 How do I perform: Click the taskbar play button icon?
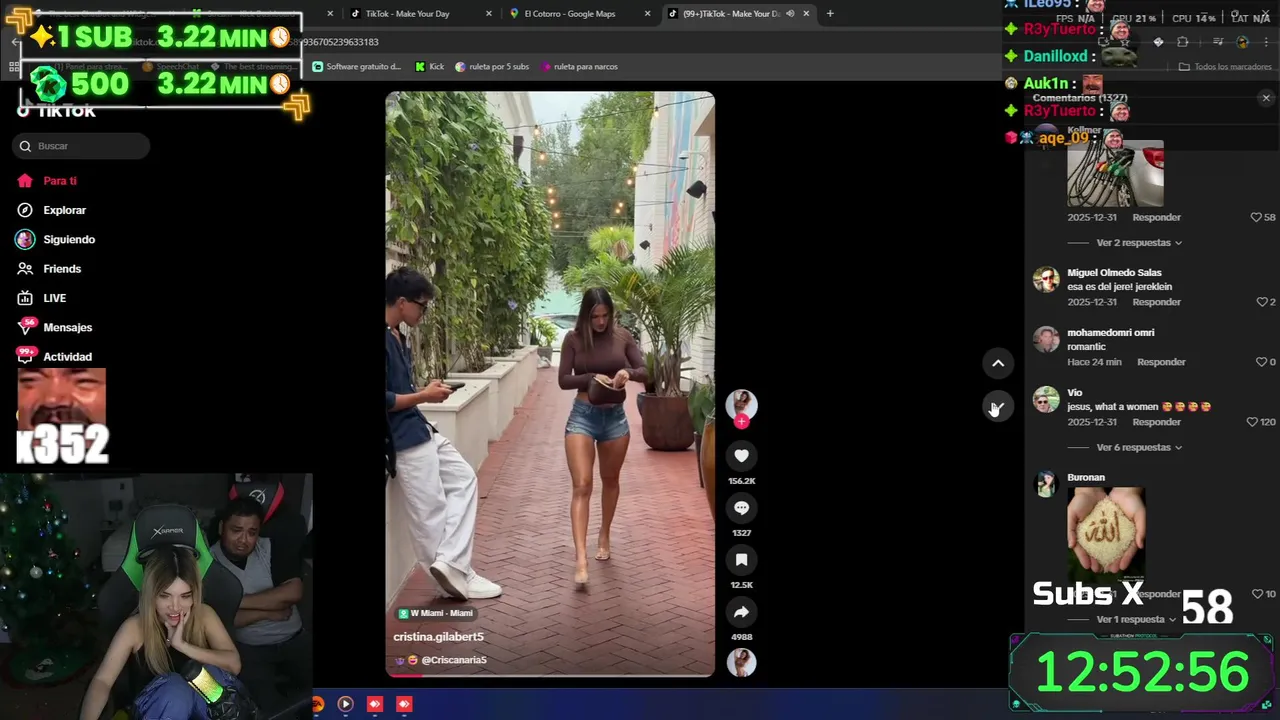click(x=345, y=704)
